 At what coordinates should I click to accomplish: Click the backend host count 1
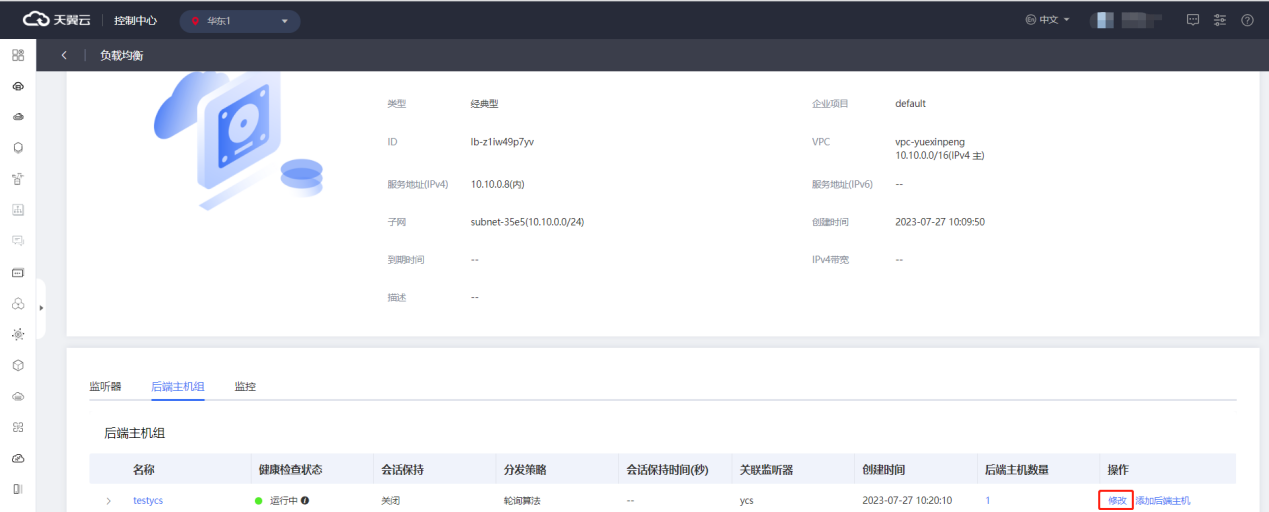(x=988, y=500)
